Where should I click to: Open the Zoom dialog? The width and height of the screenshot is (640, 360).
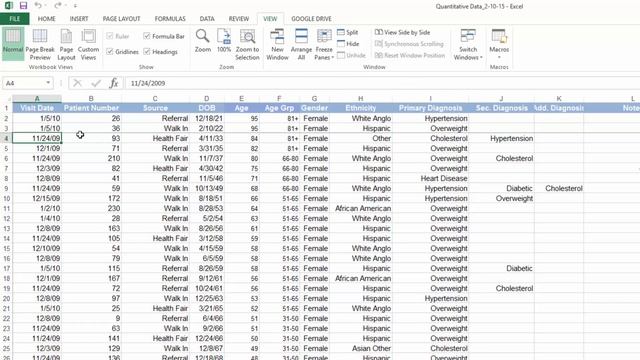coord(202,41)
